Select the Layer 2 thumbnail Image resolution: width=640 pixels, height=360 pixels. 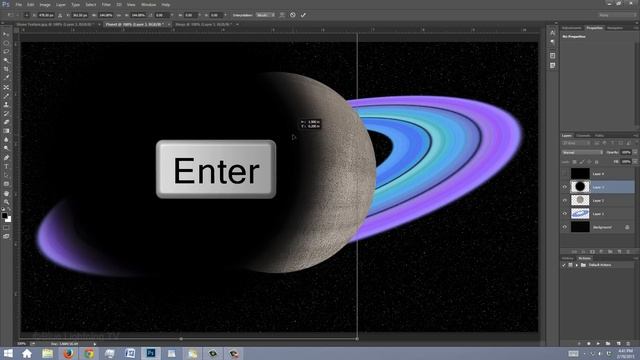click(580, 200)
